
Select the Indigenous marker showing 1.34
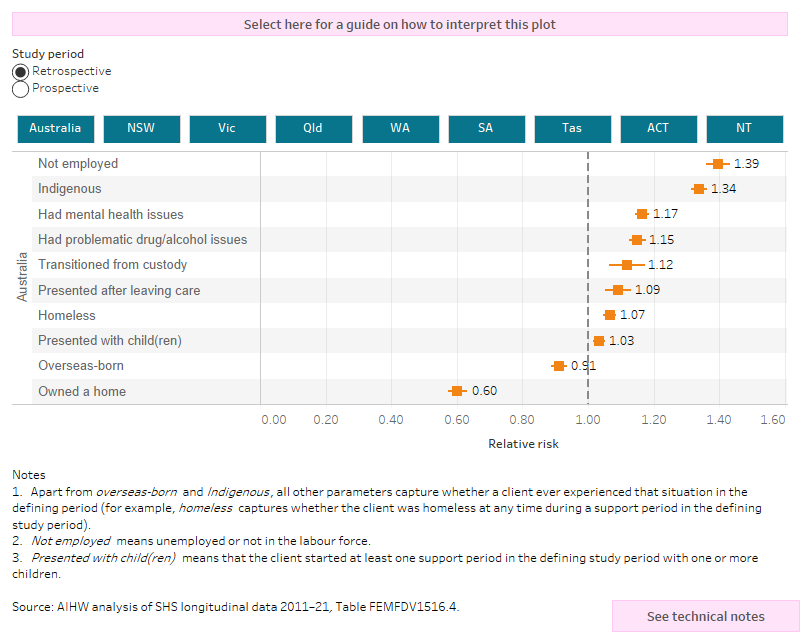701,188
